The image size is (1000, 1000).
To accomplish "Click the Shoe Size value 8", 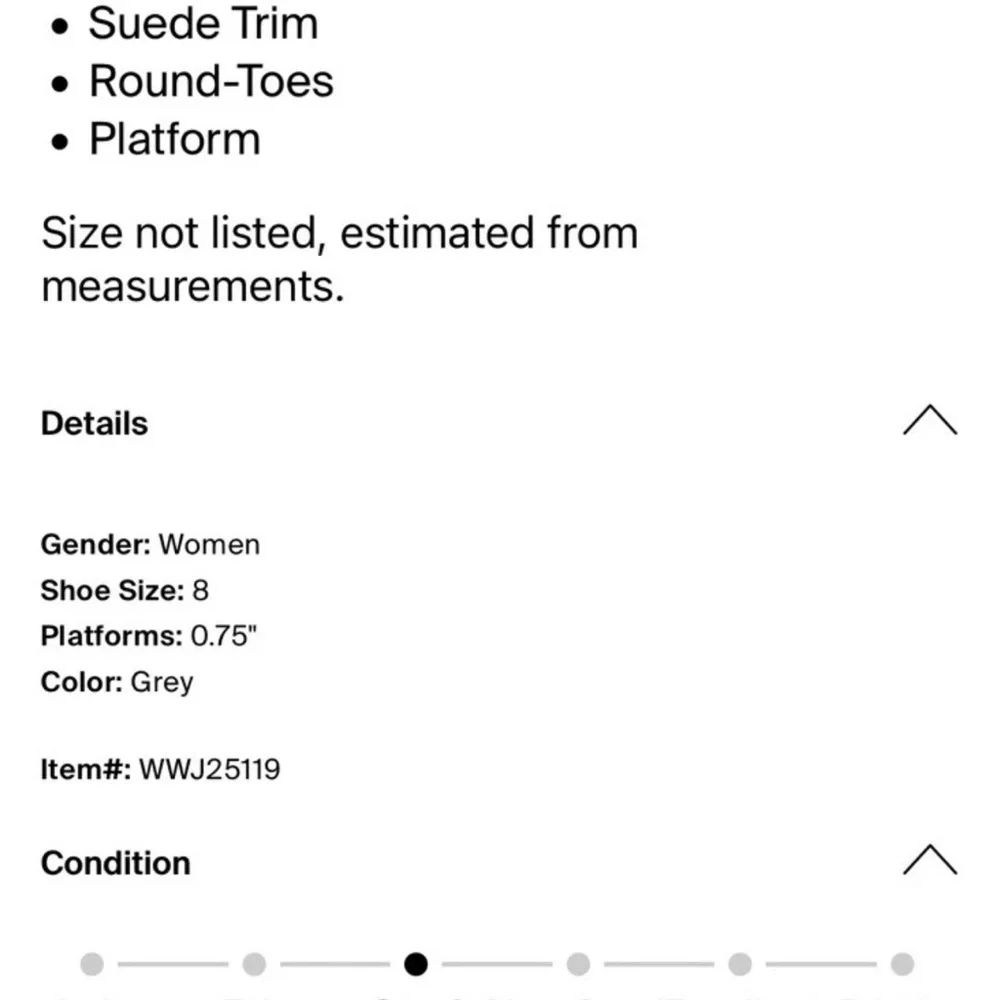I will 201,591.
